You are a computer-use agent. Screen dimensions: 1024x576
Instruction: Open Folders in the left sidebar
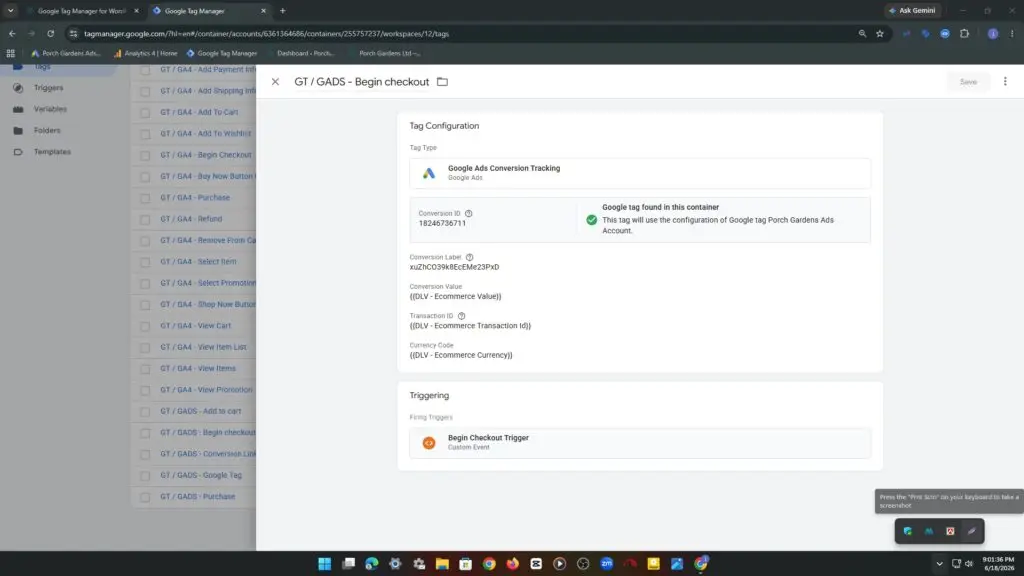tap(47, 131)
